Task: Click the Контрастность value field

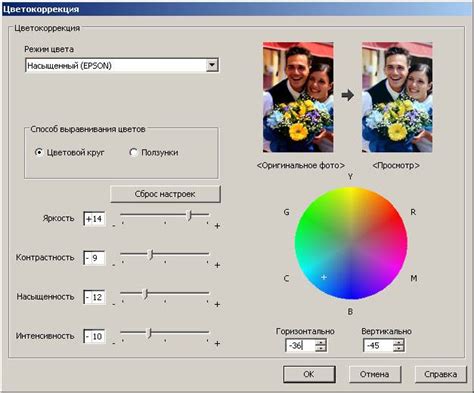Action: pyautogui.click(x=95, y=258)
